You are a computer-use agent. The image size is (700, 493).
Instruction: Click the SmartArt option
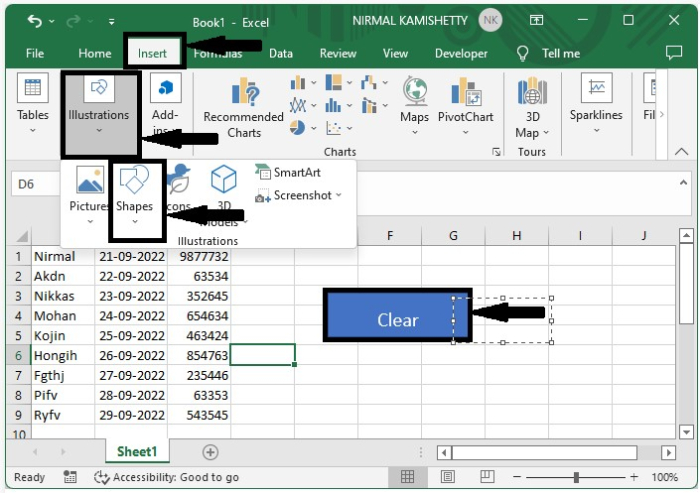point(288,172)
